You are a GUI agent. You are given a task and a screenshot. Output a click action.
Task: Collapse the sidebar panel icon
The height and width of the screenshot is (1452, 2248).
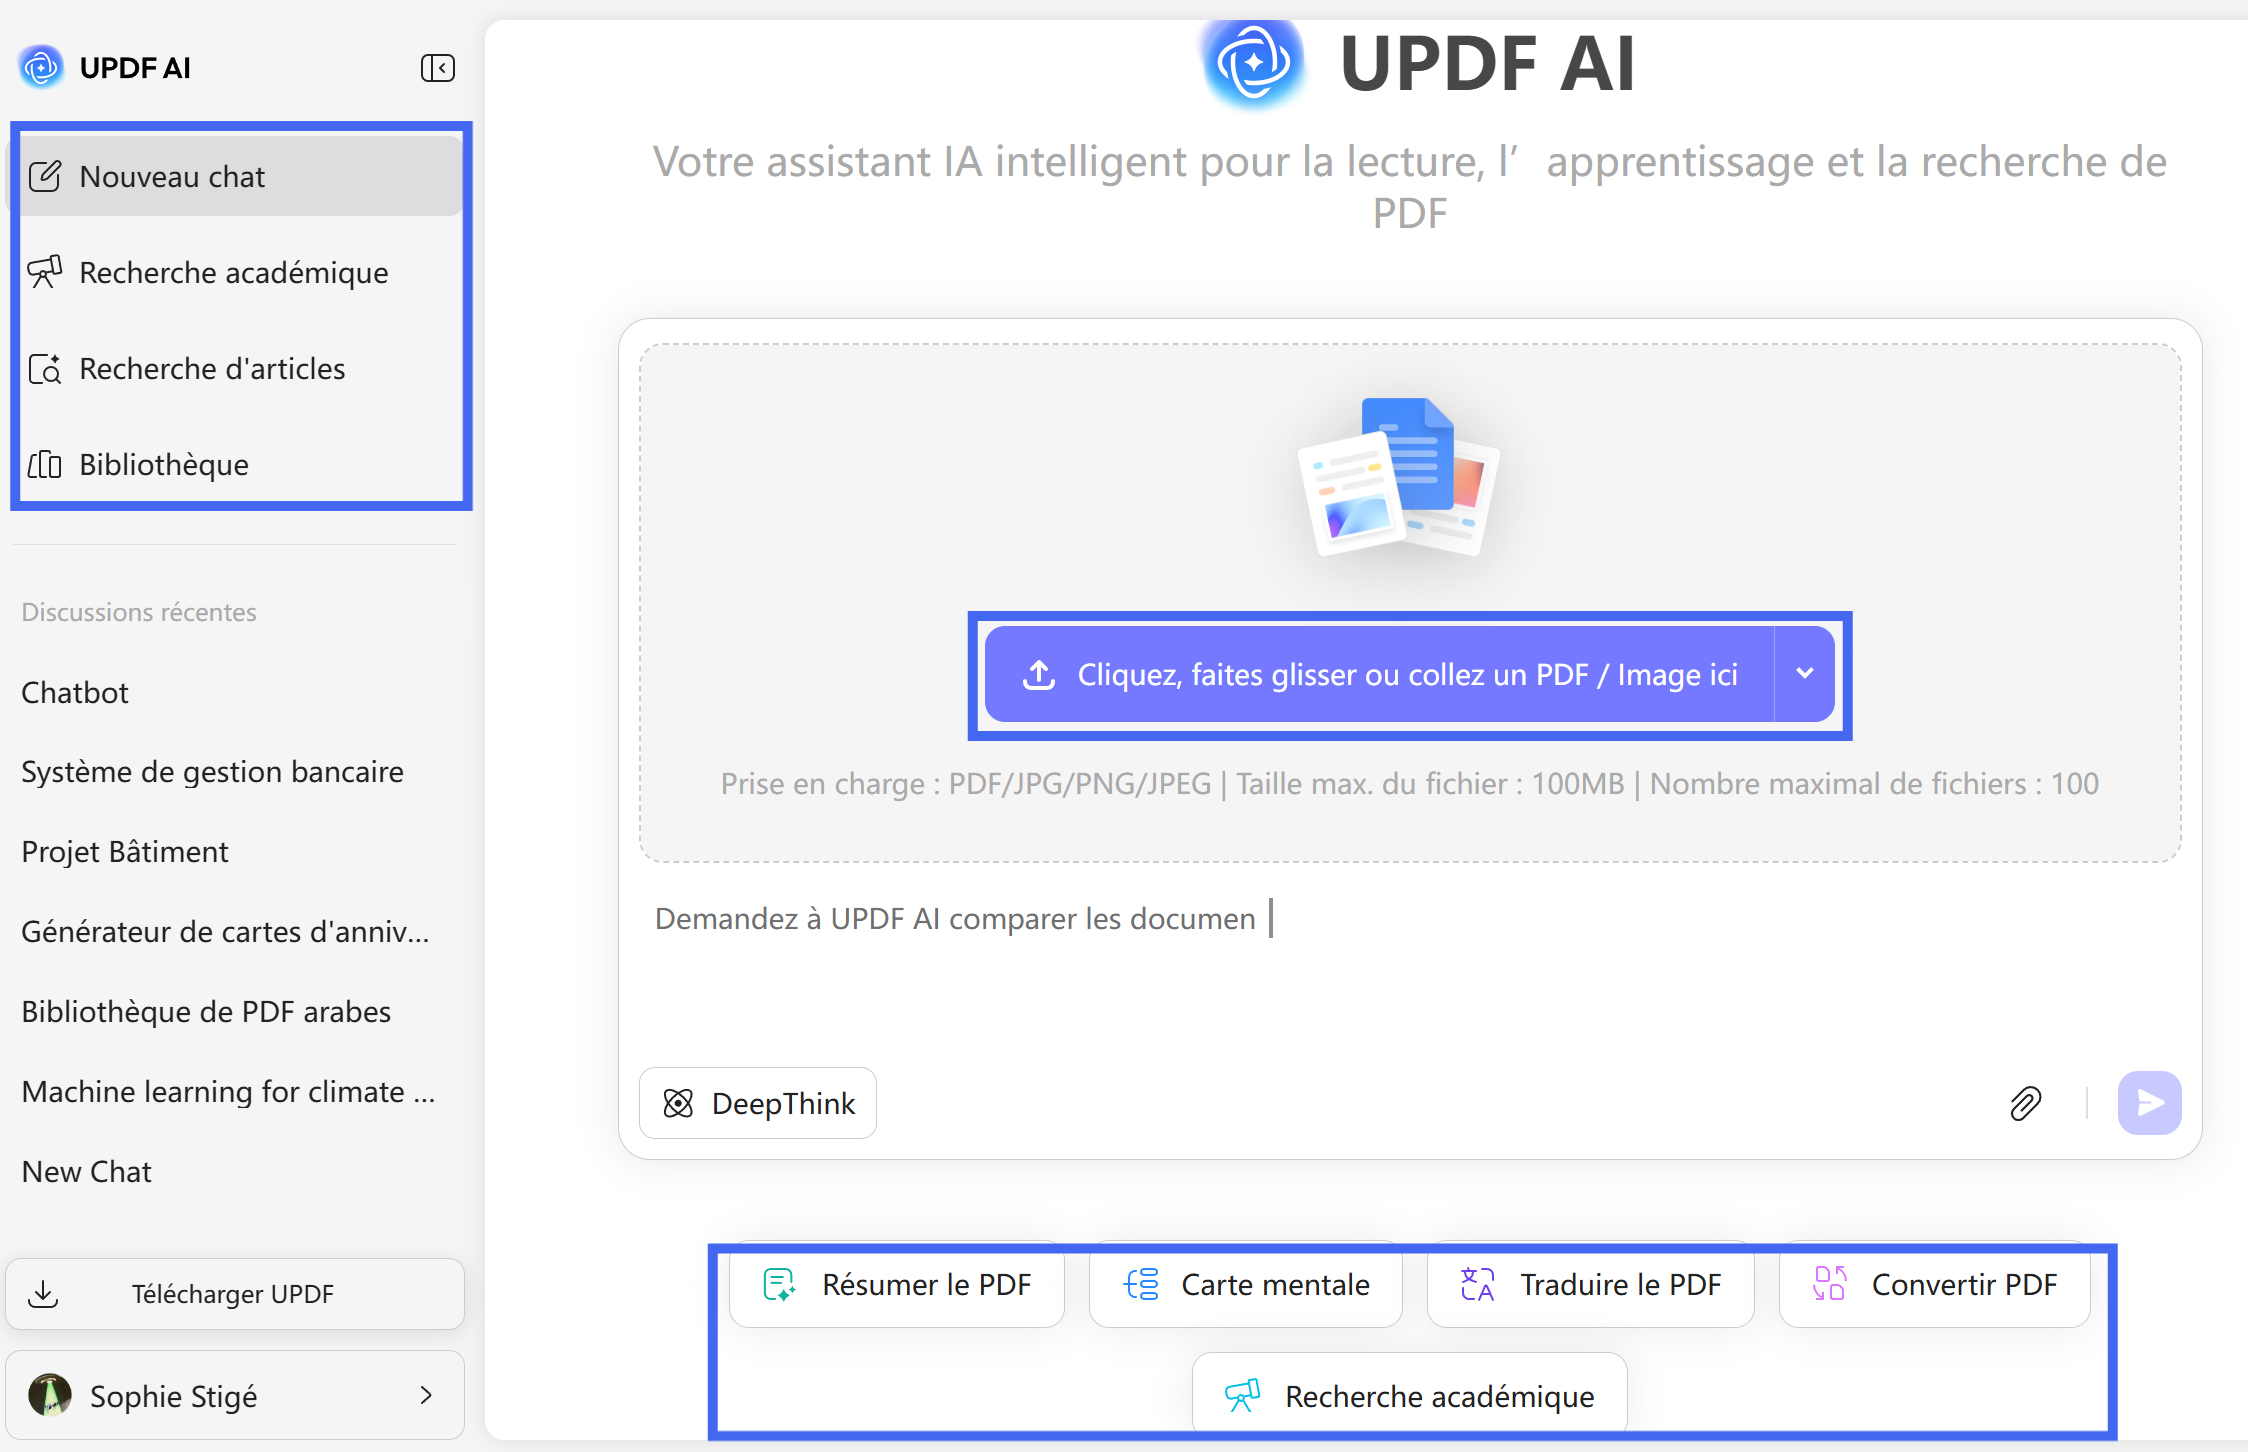[x=437, y=68]
